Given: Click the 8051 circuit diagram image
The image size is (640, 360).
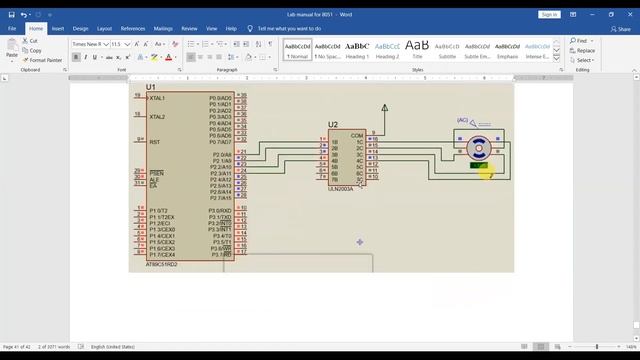Looking at the screenshot, I should click(321, 177).
